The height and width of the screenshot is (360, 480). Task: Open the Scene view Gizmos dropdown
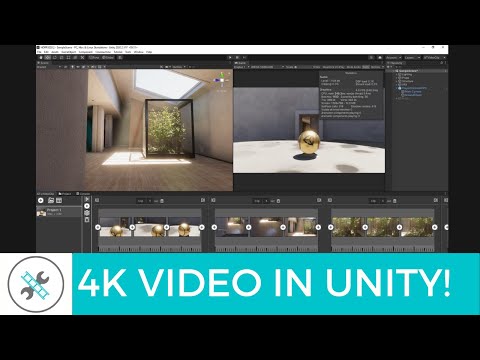(x=179, y=67)
